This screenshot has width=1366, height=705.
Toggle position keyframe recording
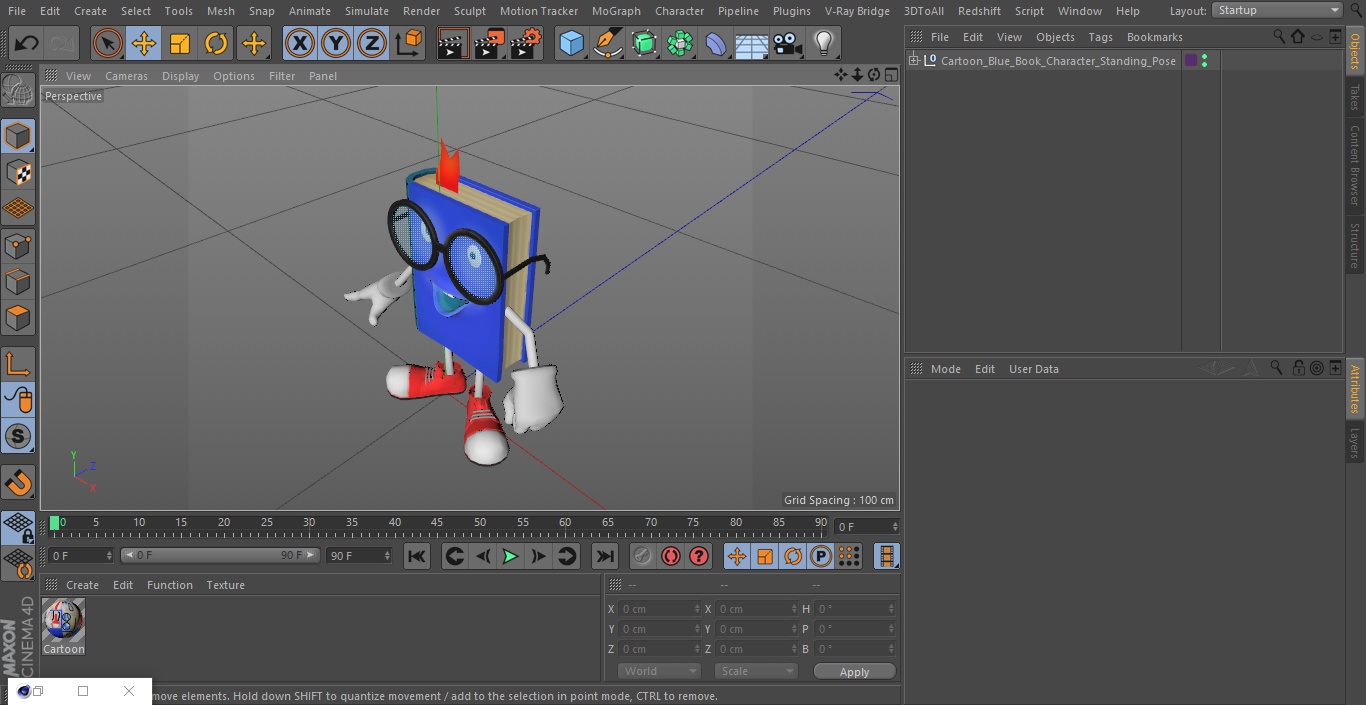(x=737, y=557)
